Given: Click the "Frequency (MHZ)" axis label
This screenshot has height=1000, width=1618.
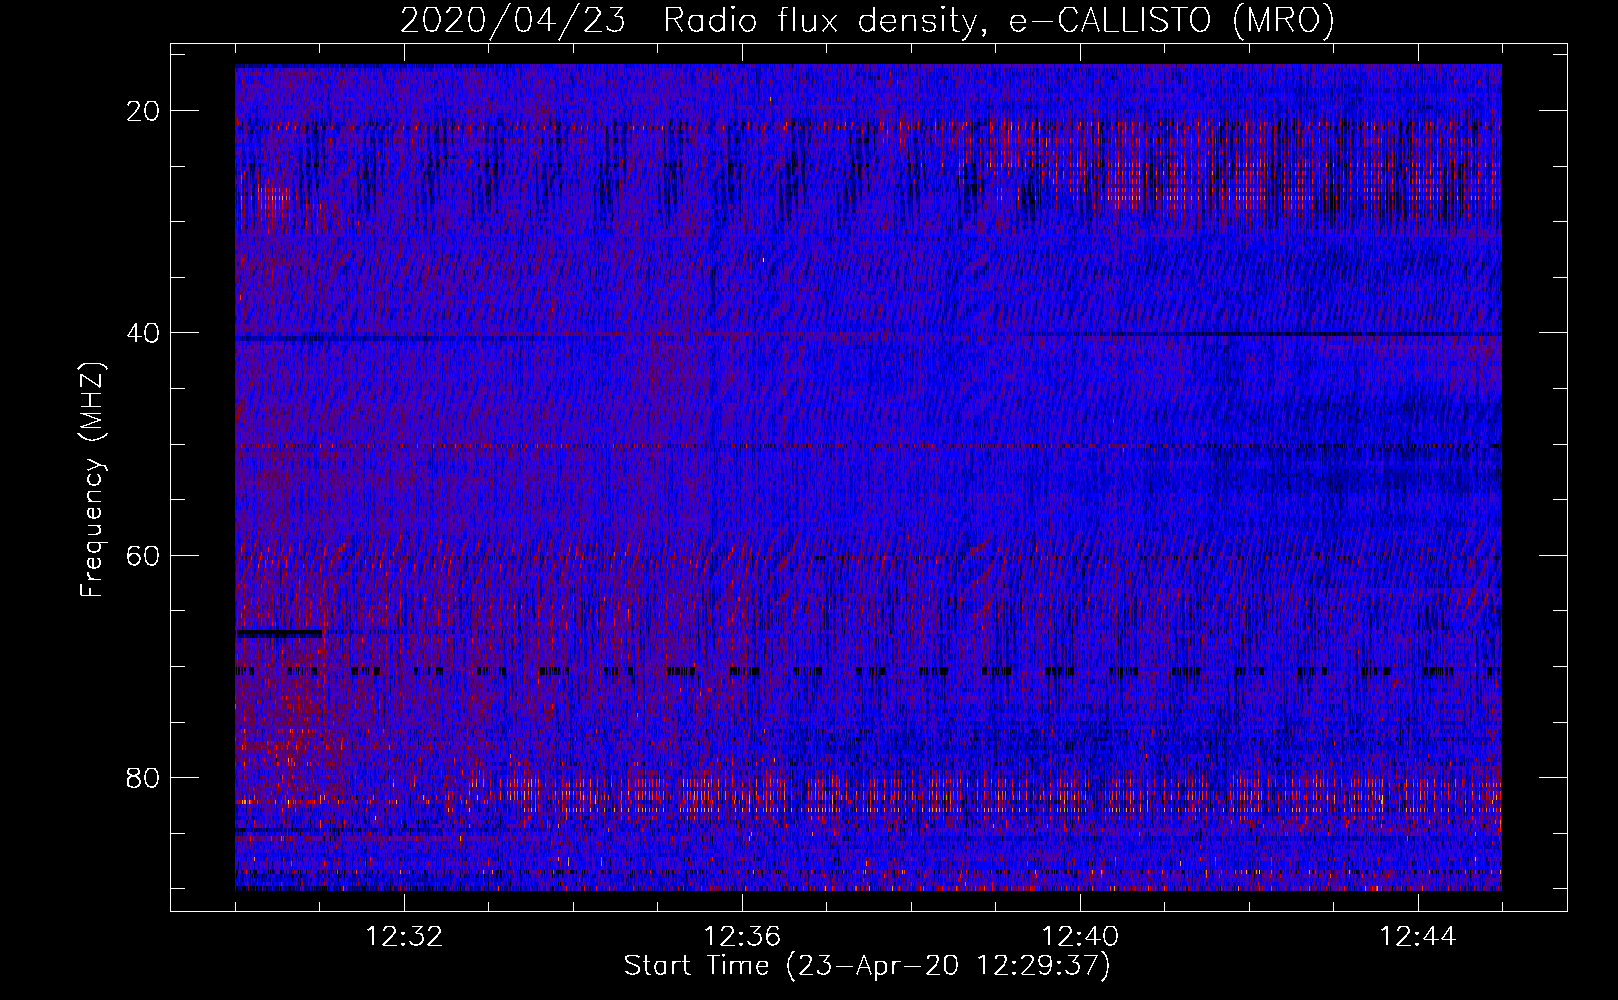Looking at the screenshot, I should click(x=92, y=479).
